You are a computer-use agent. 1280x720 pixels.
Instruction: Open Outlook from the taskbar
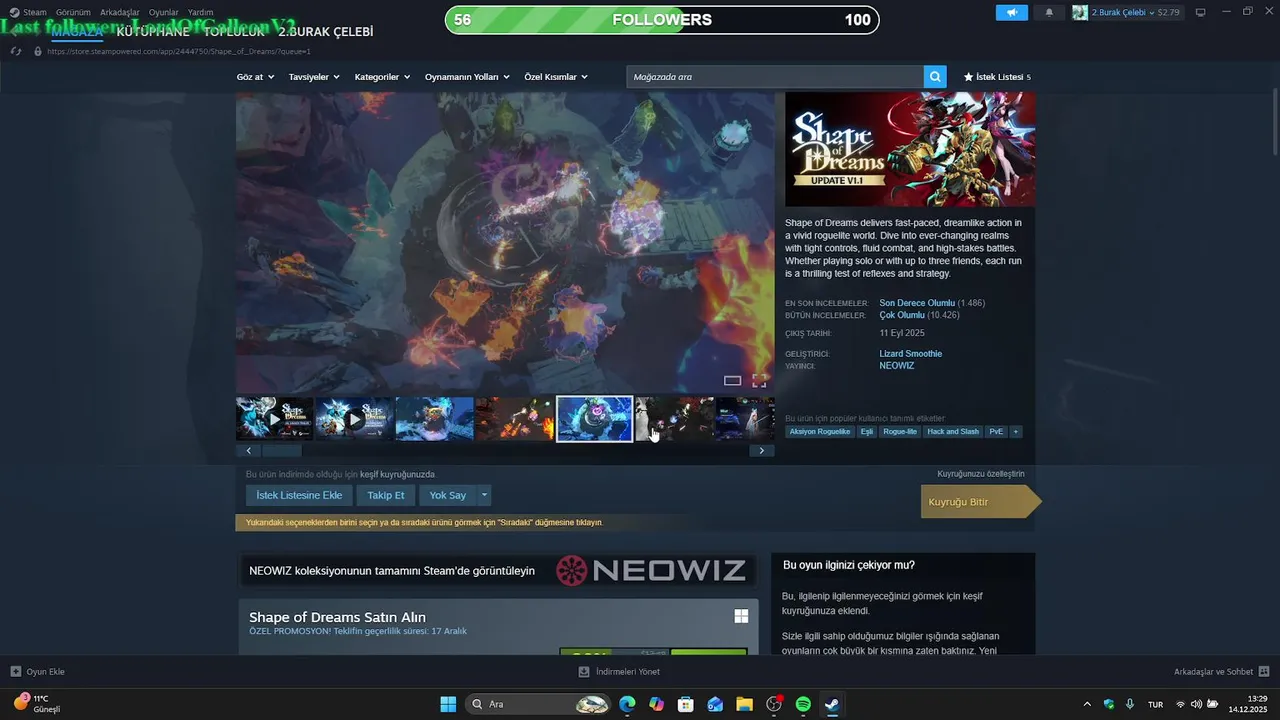pos(715,704)
